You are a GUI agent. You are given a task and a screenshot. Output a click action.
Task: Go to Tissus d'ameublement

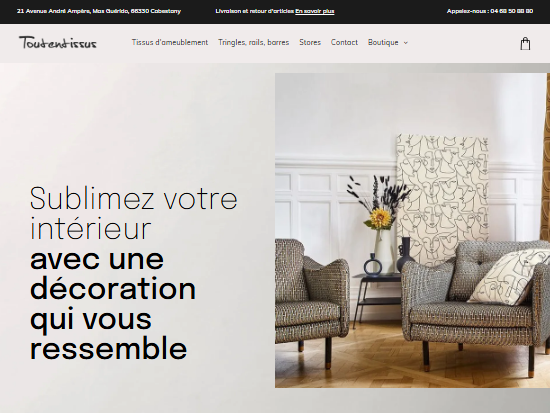[x=170, y=42]
